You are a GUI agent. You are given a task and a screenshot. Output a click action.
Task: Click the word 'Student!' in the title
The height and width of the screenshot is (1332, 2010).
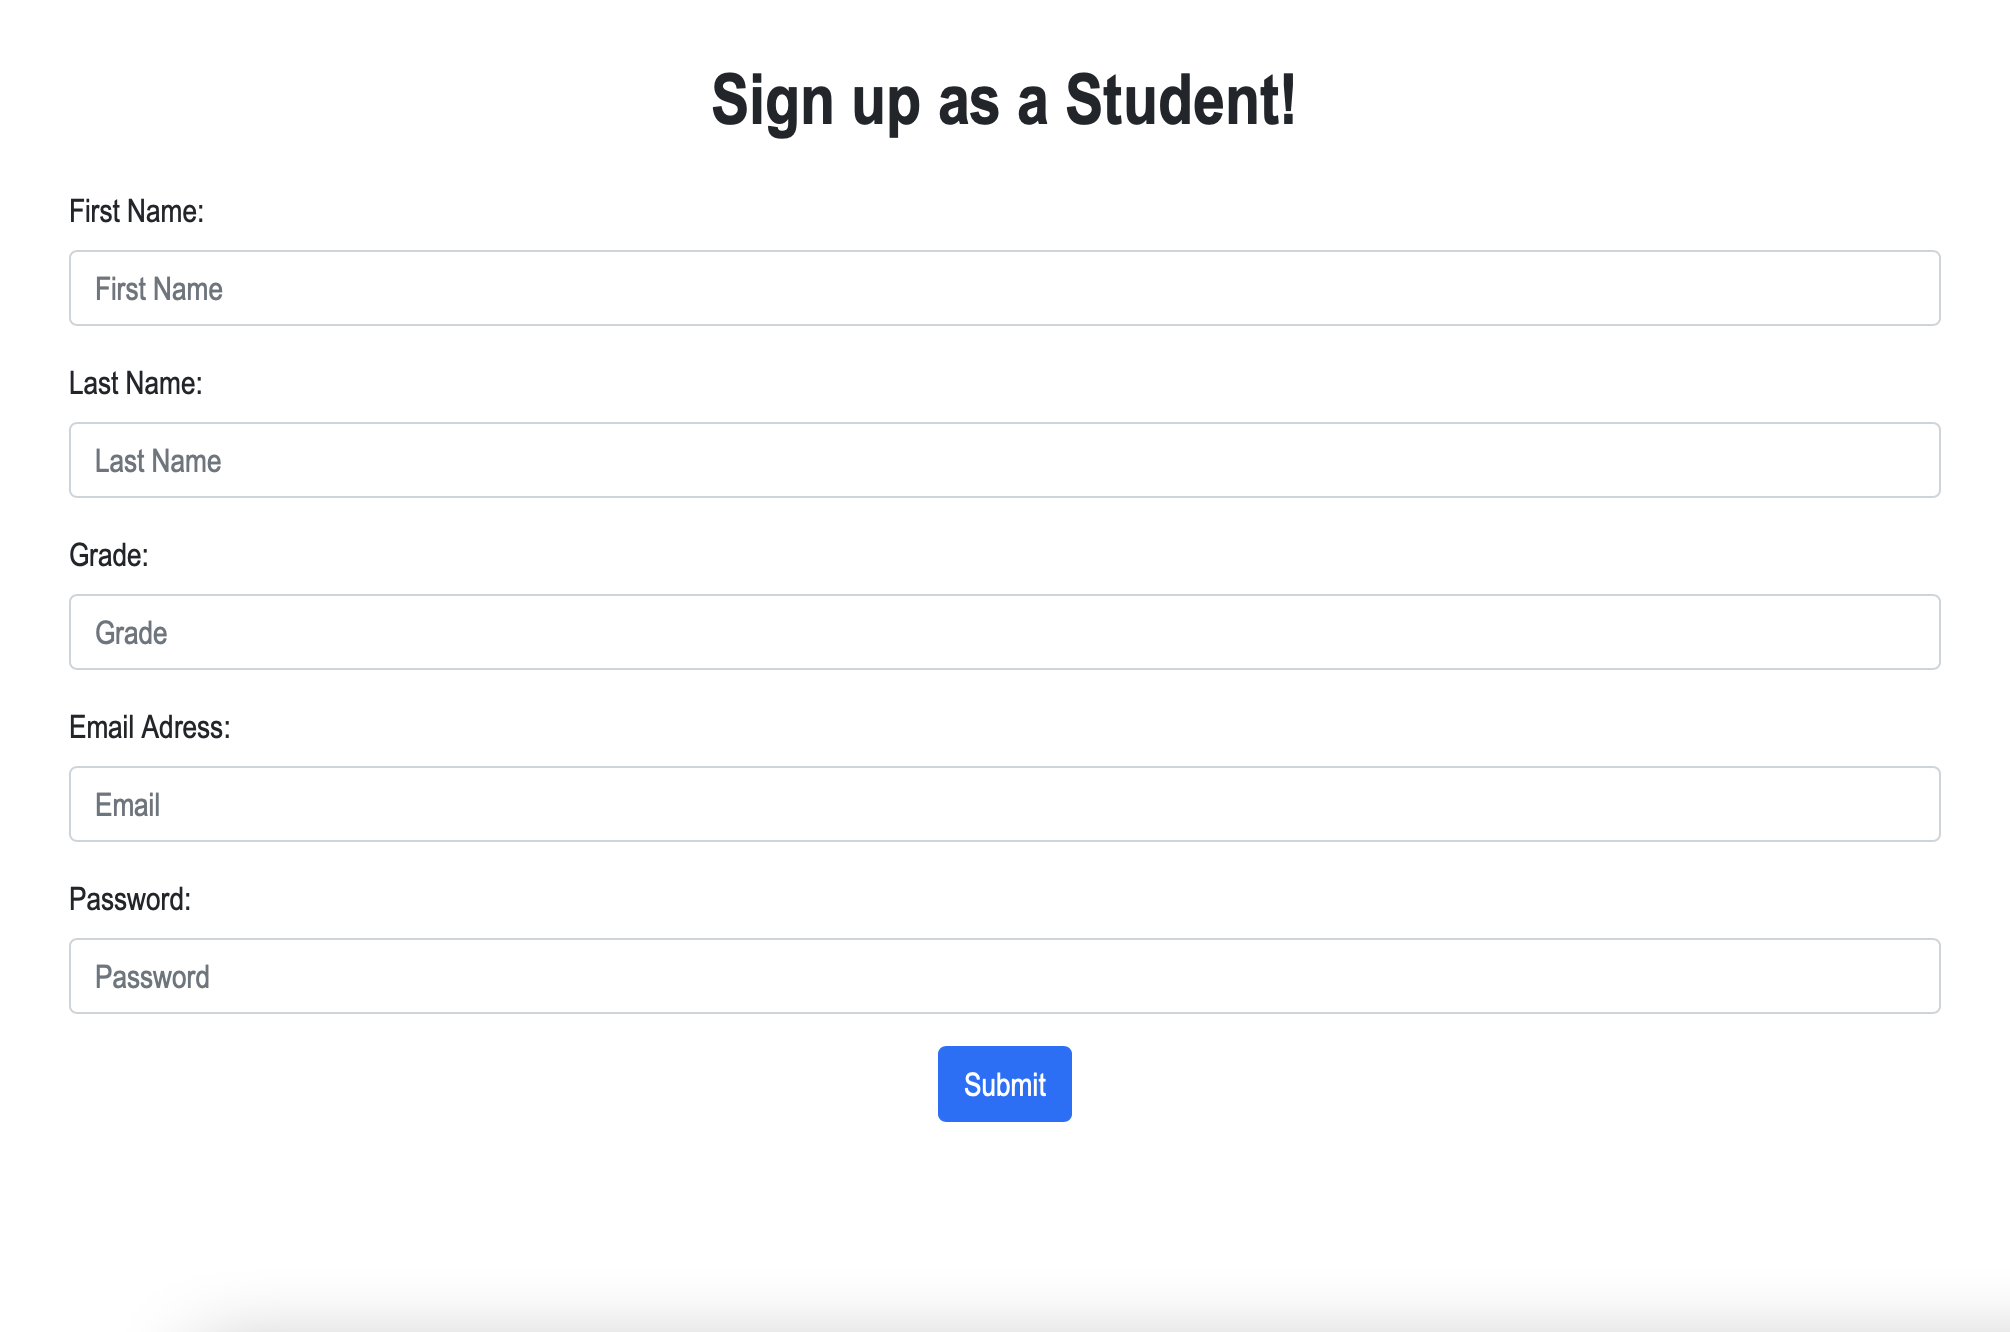point(1180,100)
